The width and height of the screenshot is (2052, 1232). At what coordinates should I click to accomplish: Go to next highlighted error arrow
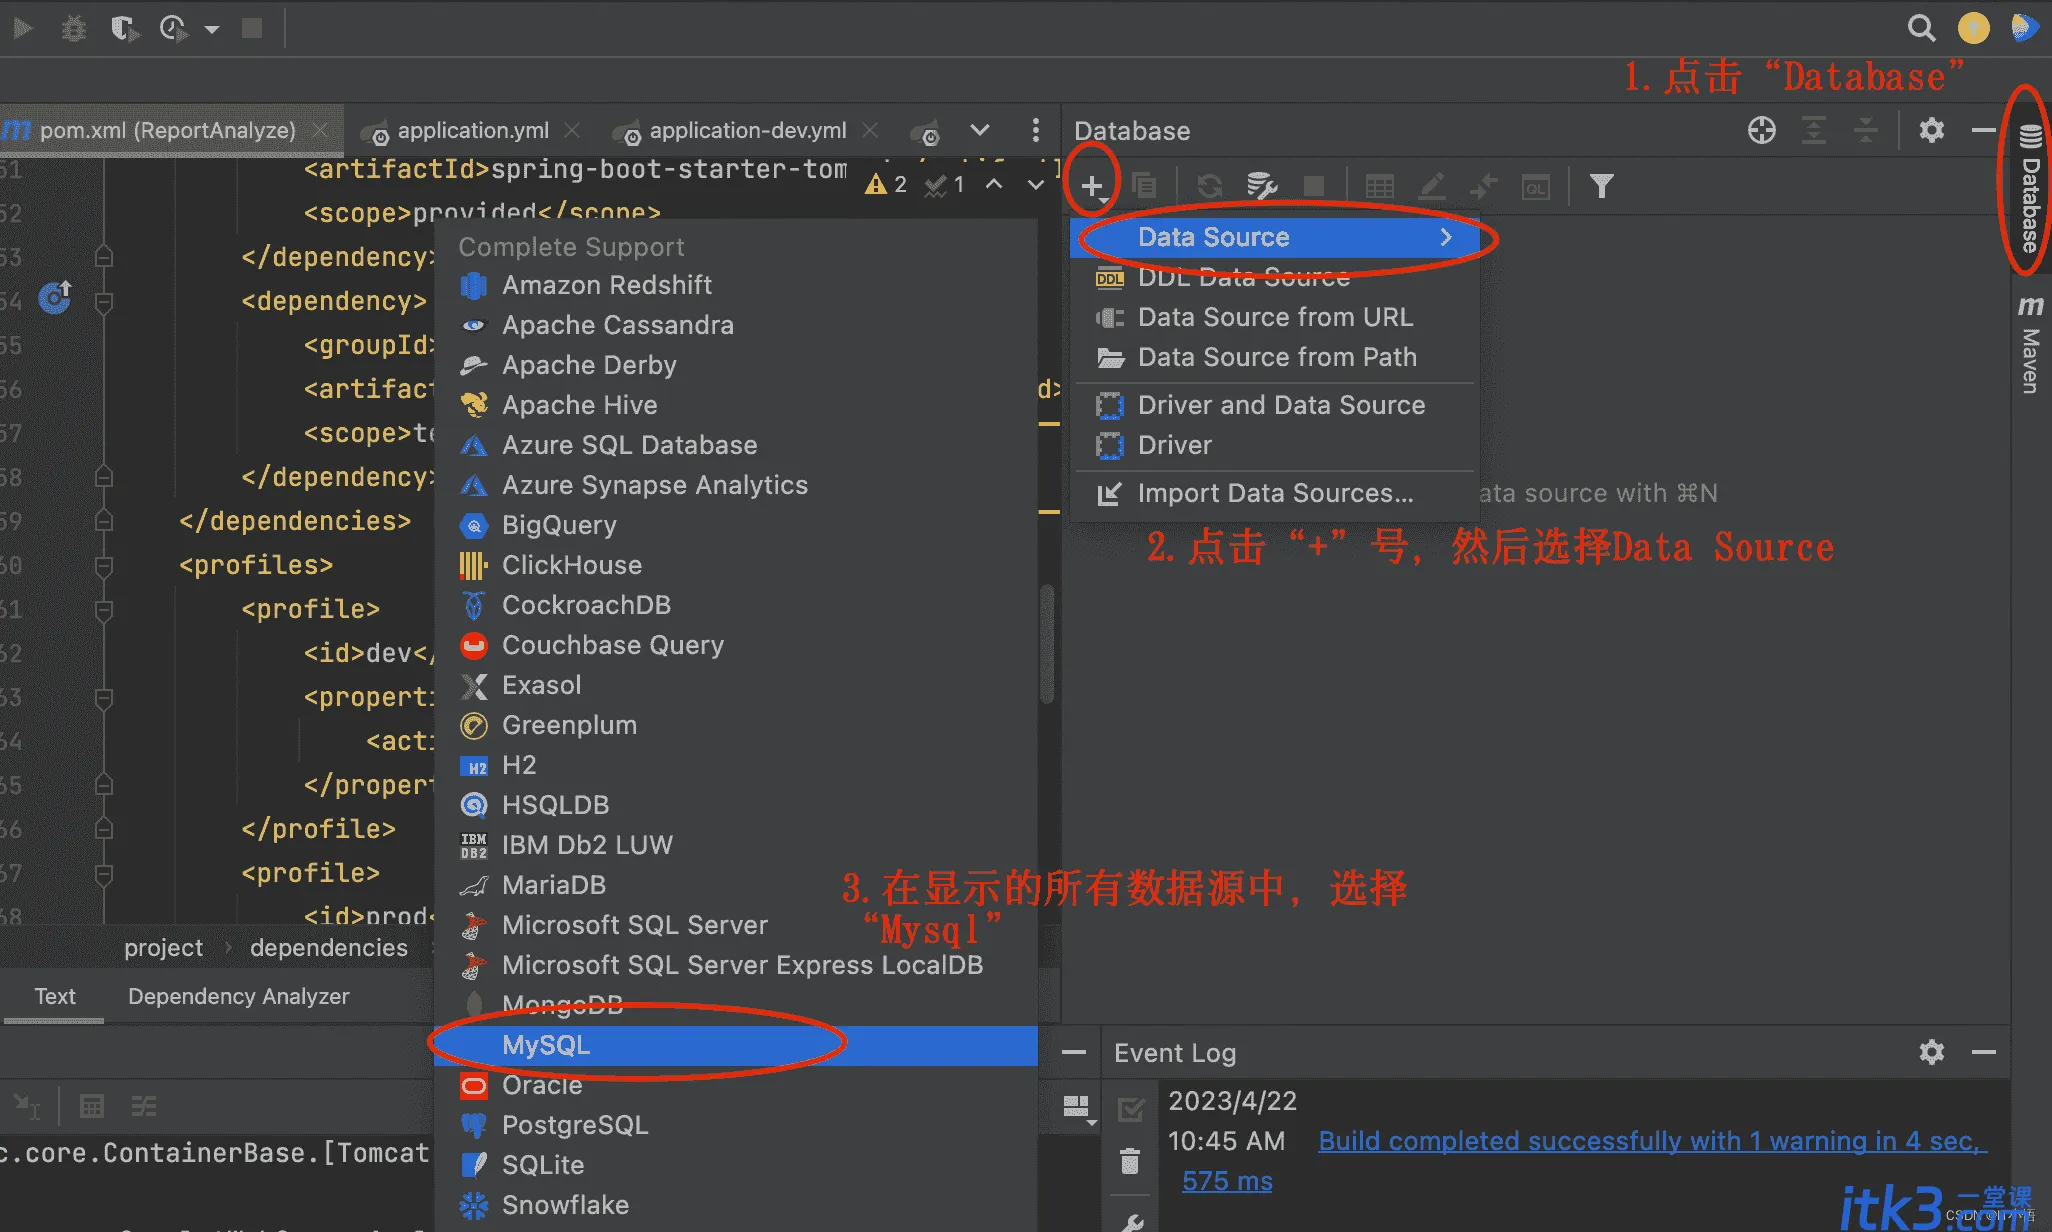tap(1036, 184)
